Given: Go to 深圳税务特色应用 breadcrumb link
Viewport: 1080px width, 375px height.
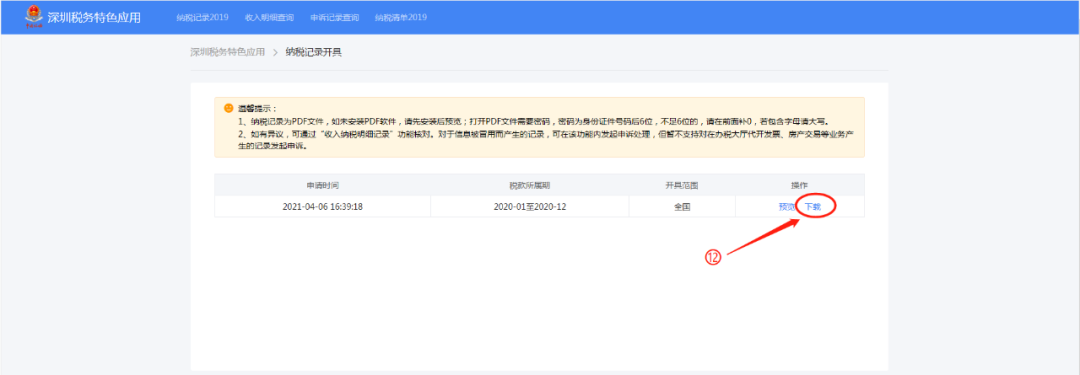Looking at the screenshot, I should [228, 52].
